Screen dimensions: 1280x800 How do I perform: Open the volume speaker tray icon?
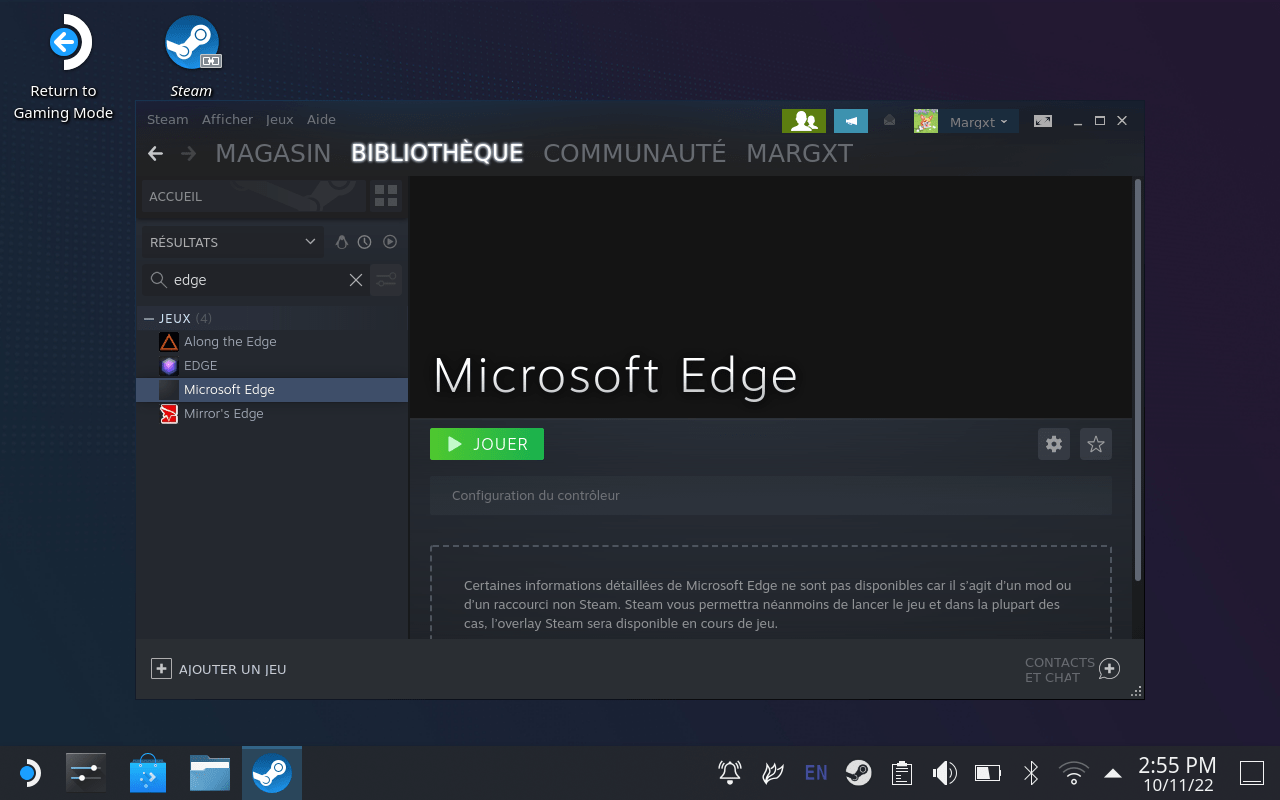[944, 773]
